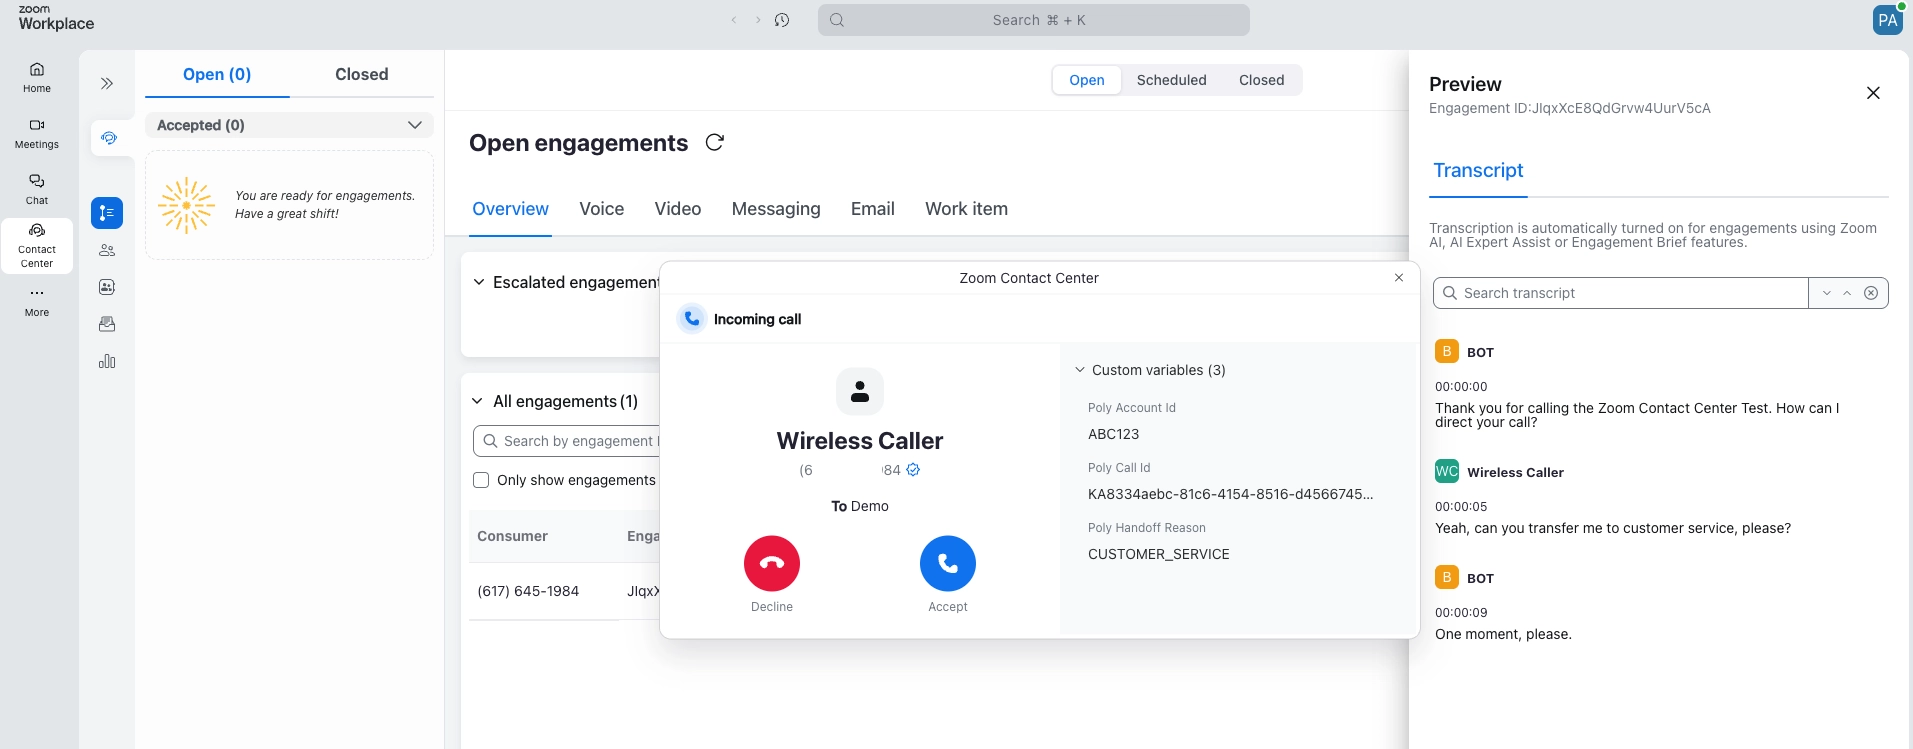Viewport: 1913px width, 749px height.
Task: Open the analytics bar chart icon
Action: tap(107, 361)
